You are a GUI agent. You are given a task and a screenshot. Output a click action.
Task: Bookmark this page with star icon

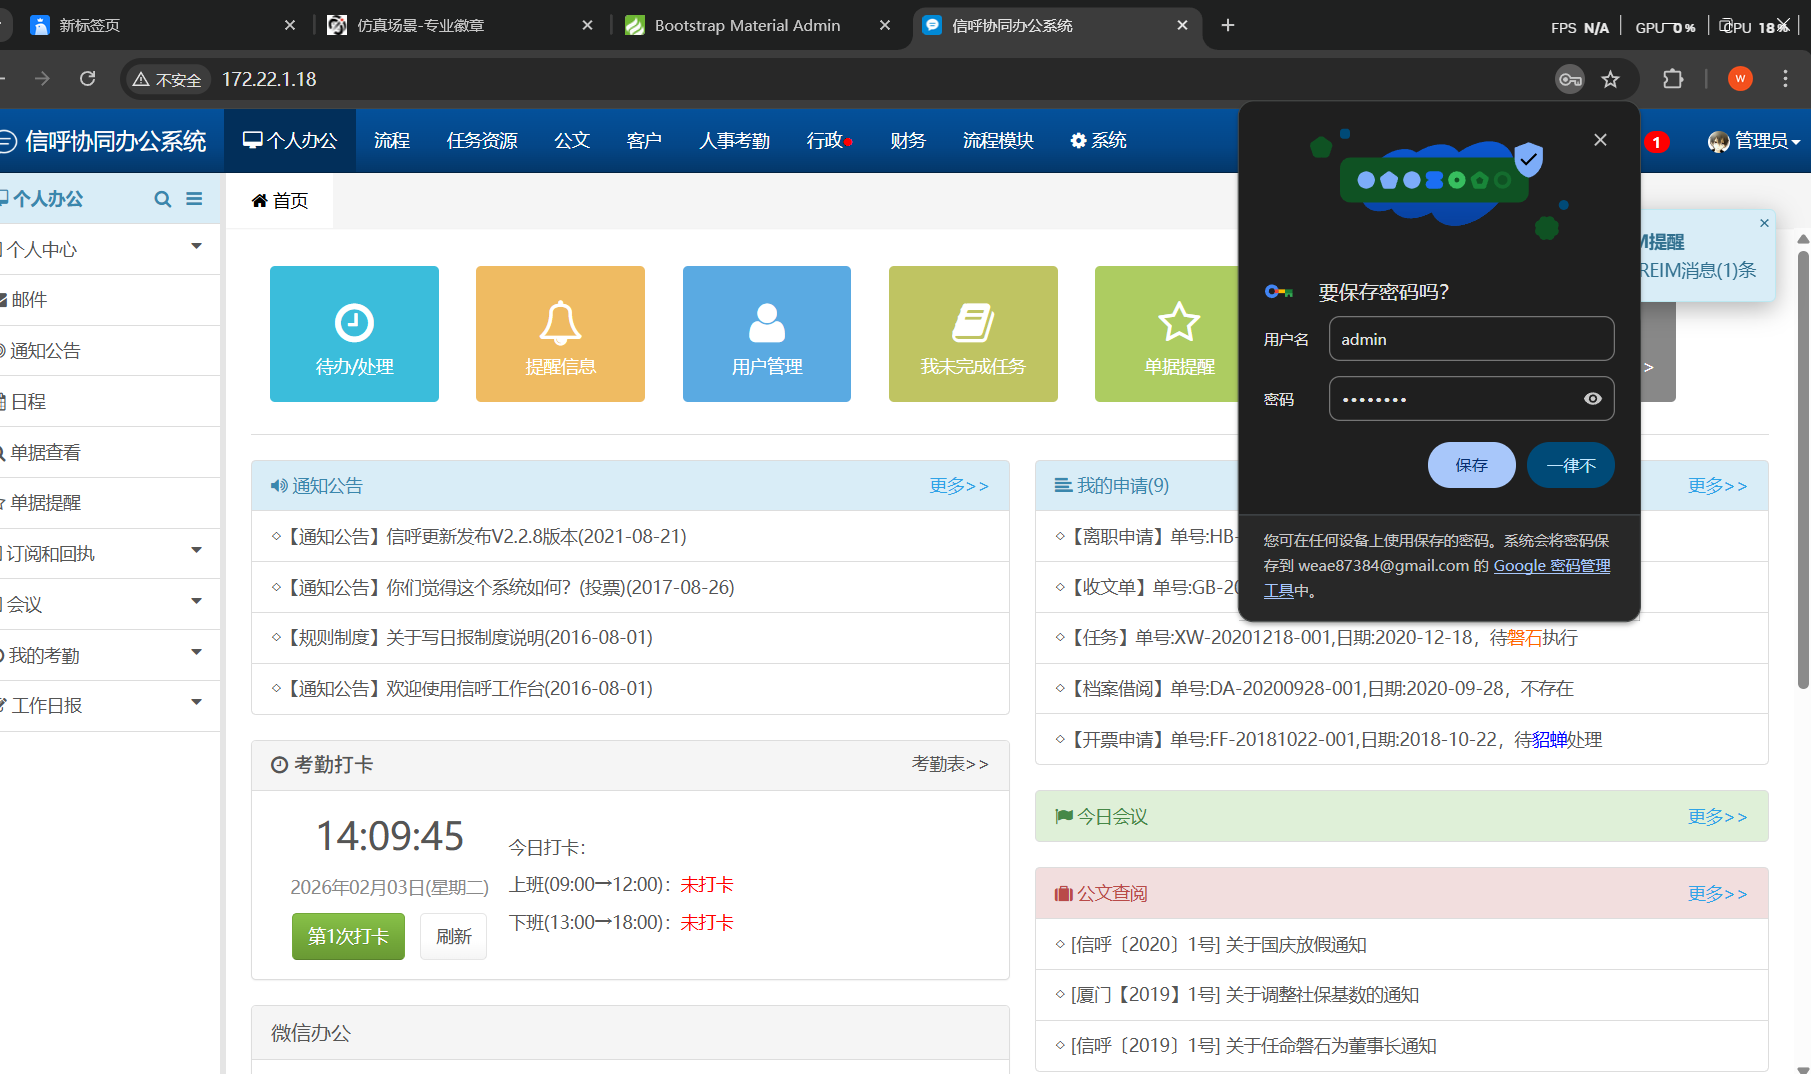1610,79
